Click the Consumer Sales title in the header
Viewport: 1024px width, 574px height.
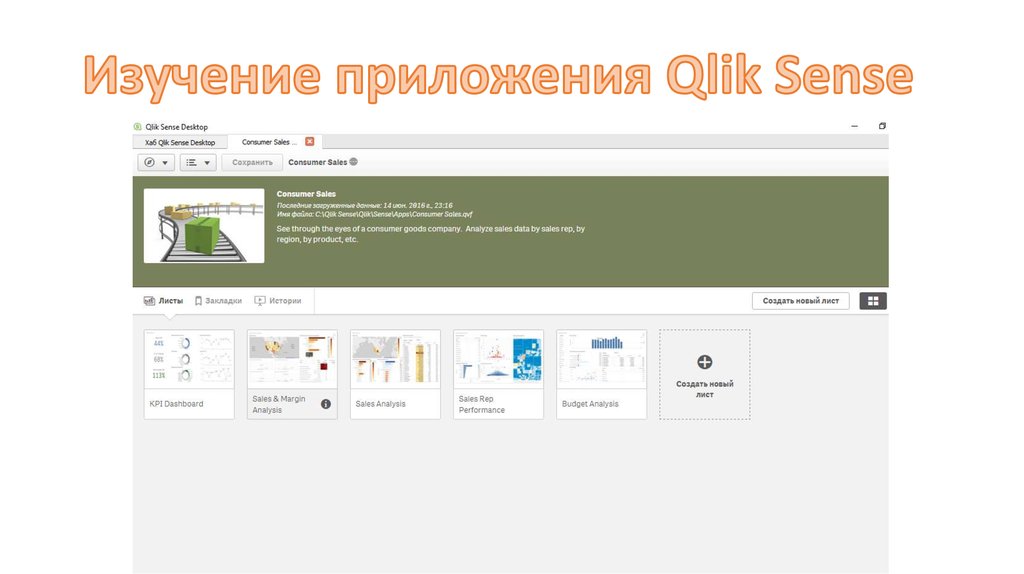306,194
